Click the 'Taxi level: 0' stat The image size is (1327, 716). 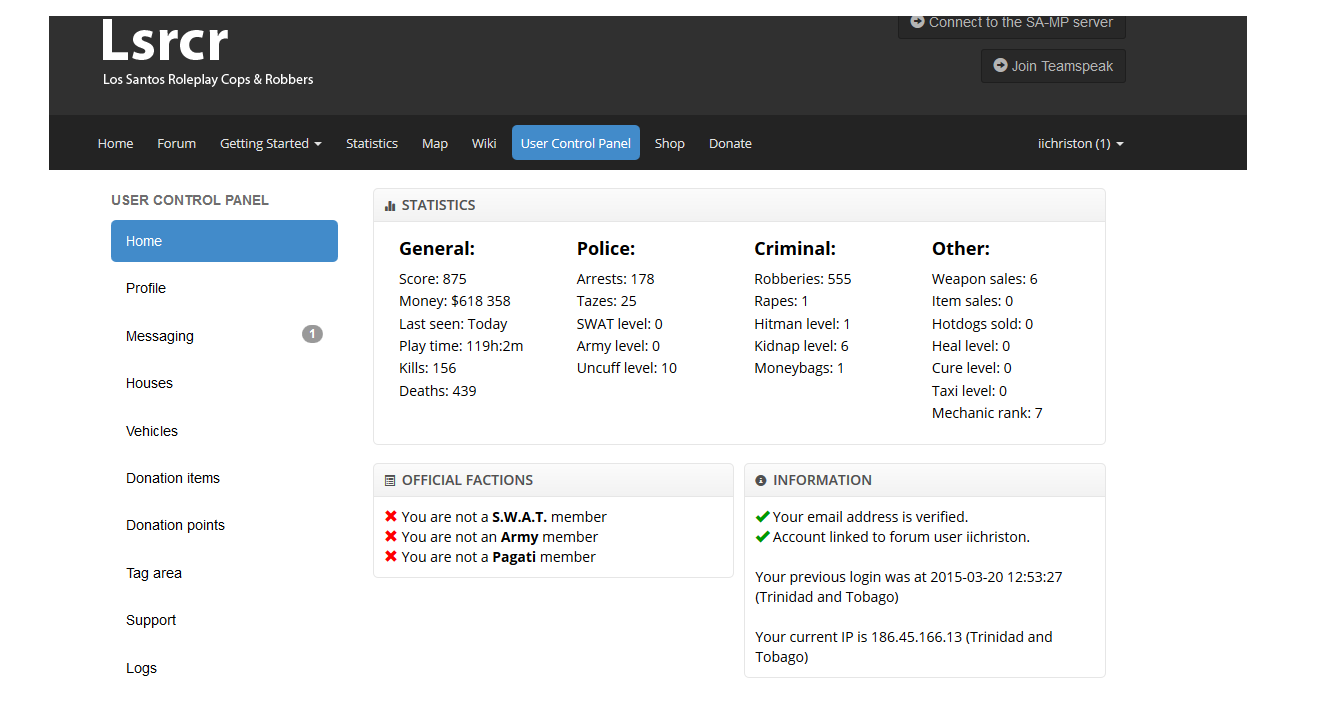(x=970, y=391)
